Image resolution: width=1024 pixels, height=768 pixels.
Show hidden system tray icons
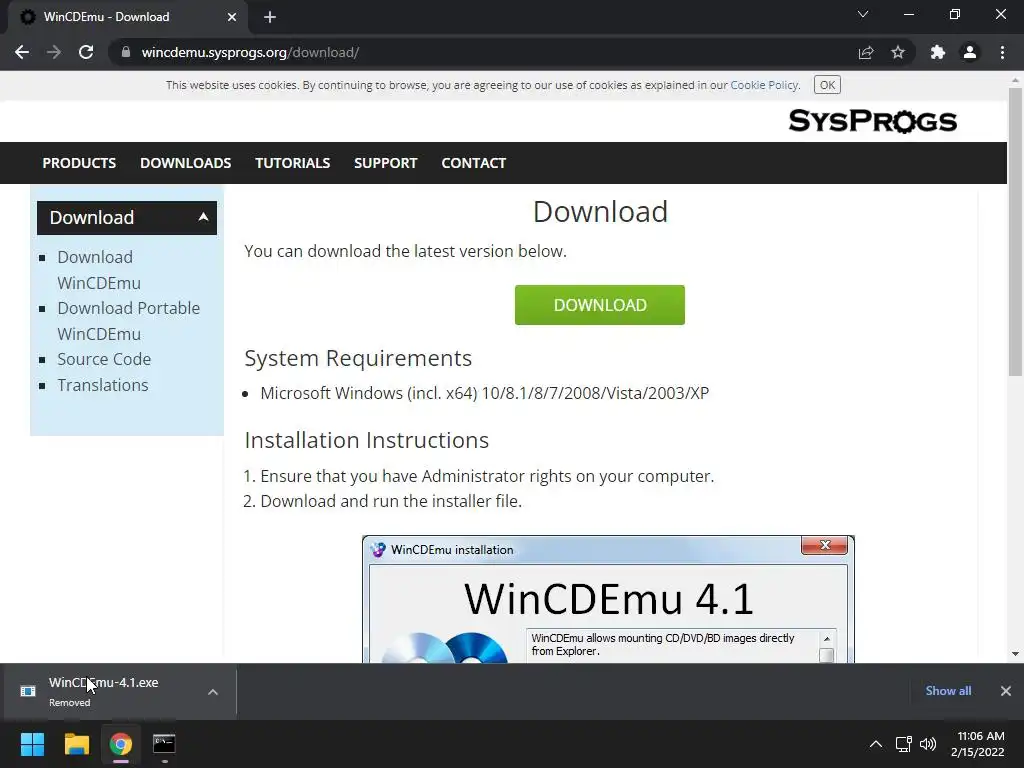pos(876,744)
